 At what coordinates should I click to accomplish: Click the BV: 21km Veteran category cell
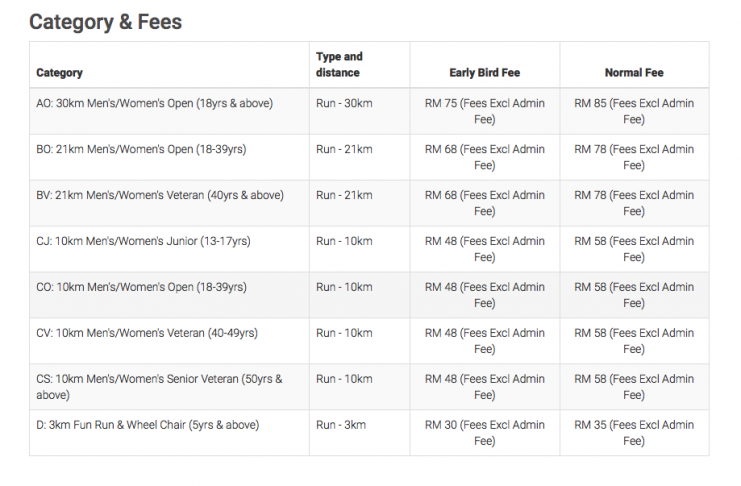pos(160,195)
